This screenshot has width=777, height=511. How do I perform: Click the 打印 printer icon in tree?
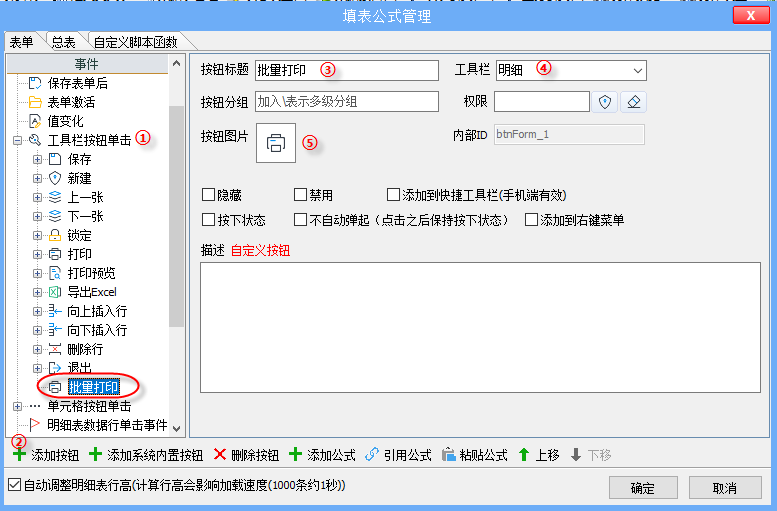(x=55, y=254)
